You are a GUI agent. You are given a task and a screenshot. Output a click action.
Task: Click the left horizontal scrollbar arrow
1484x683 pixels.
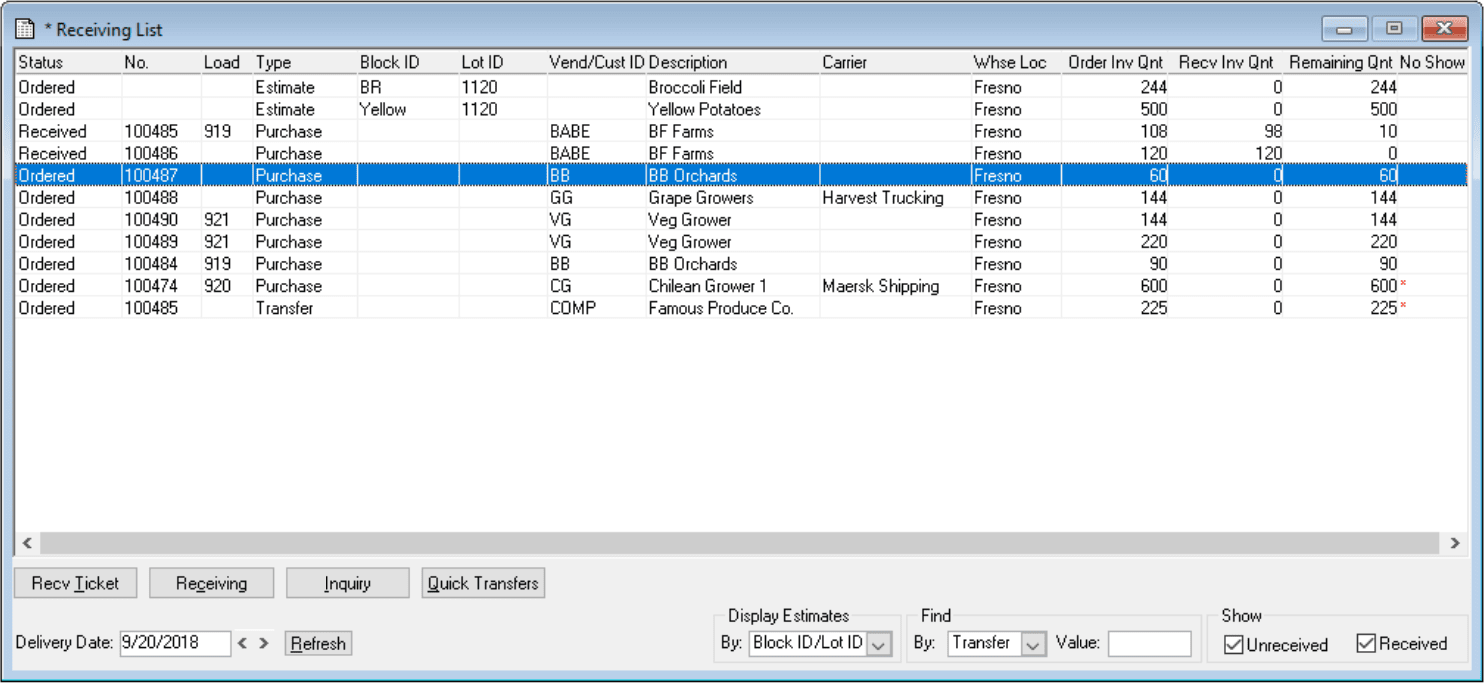click(25, 543)
